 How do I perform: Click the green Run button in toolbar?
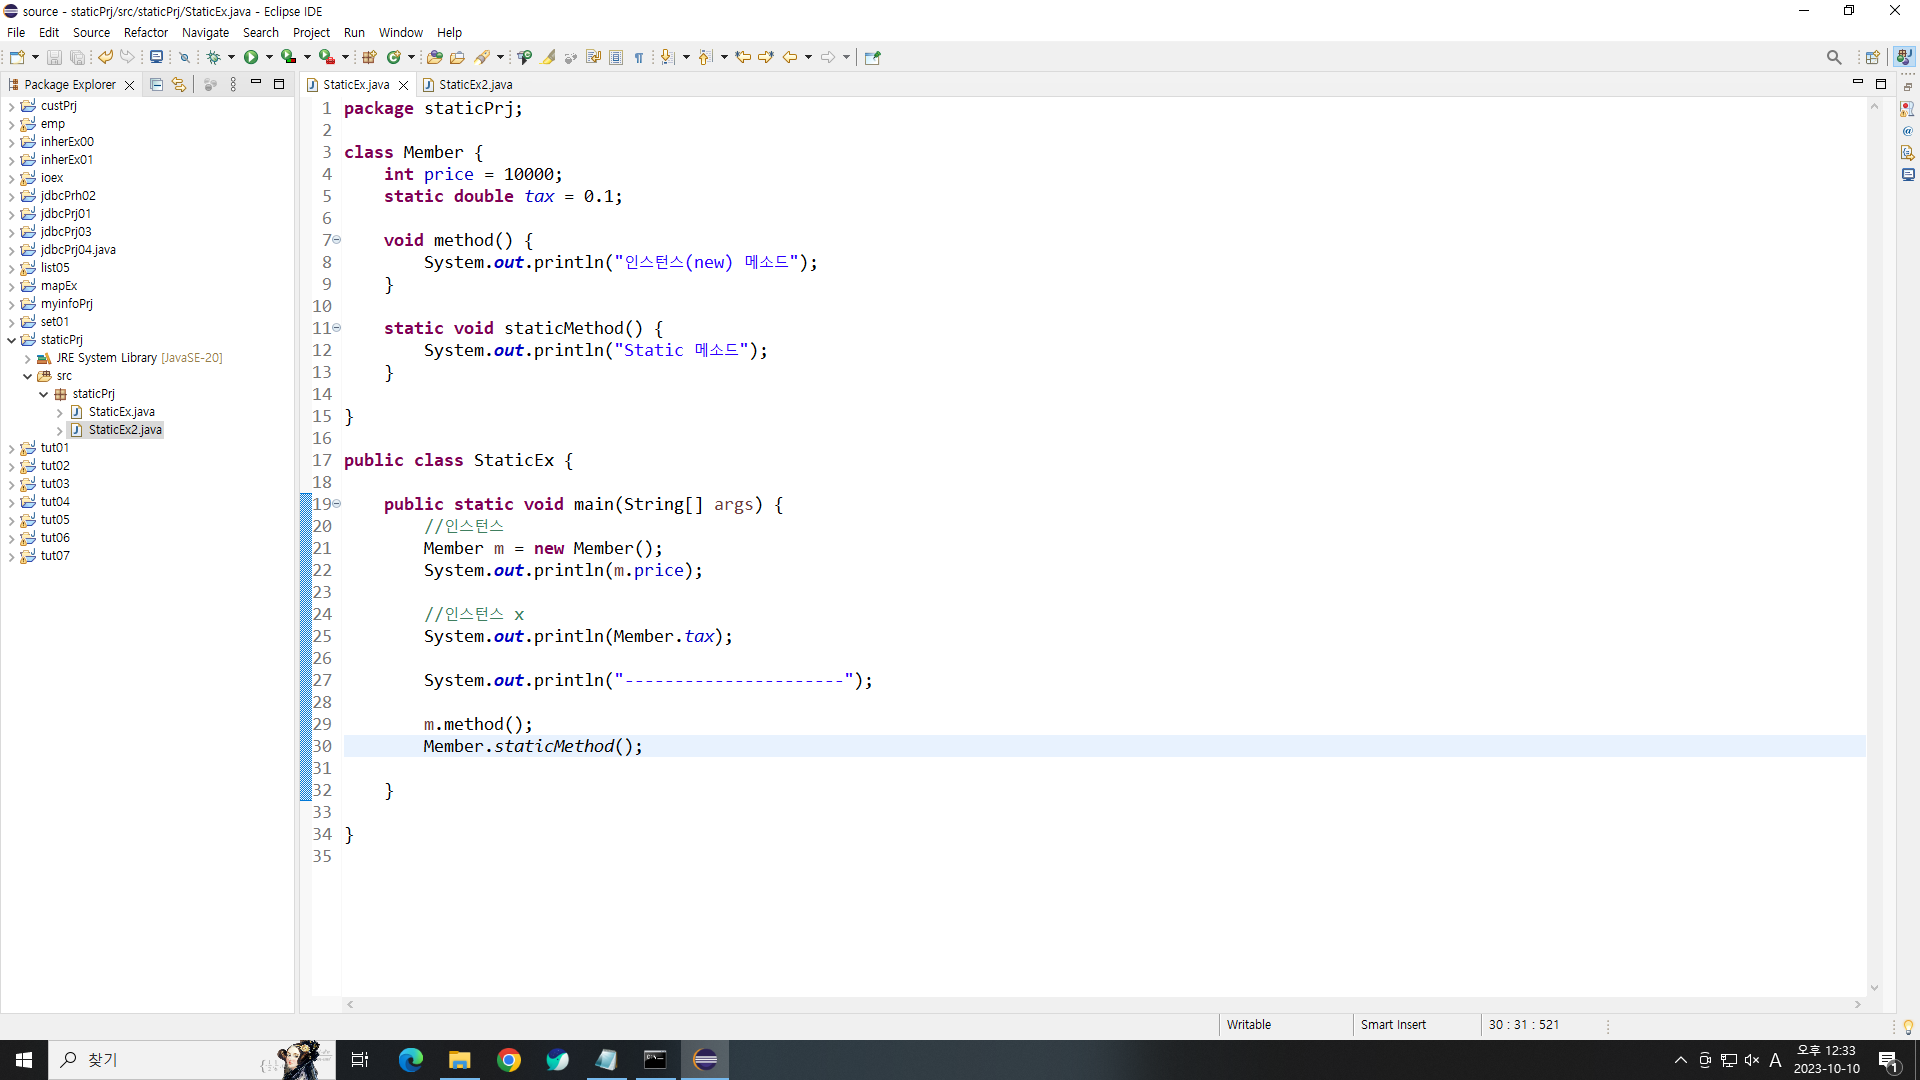pyautogui.click(x=251, y=57)
